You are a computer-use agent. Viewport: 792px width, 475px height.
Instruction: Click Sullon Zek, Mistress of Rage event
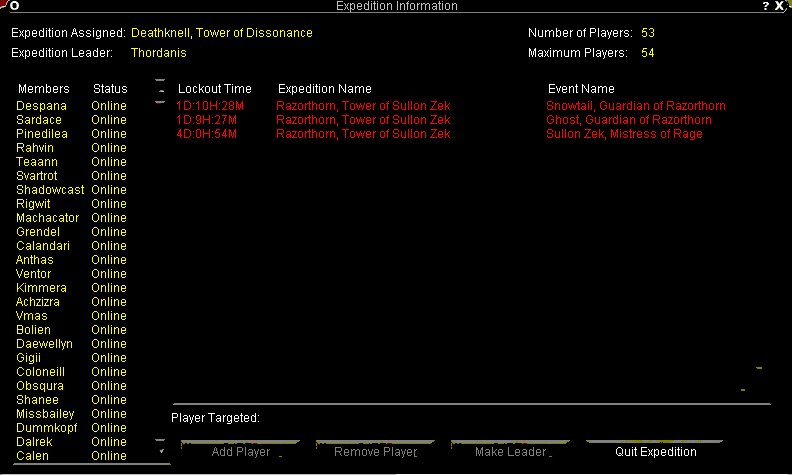tap(624, 134)
